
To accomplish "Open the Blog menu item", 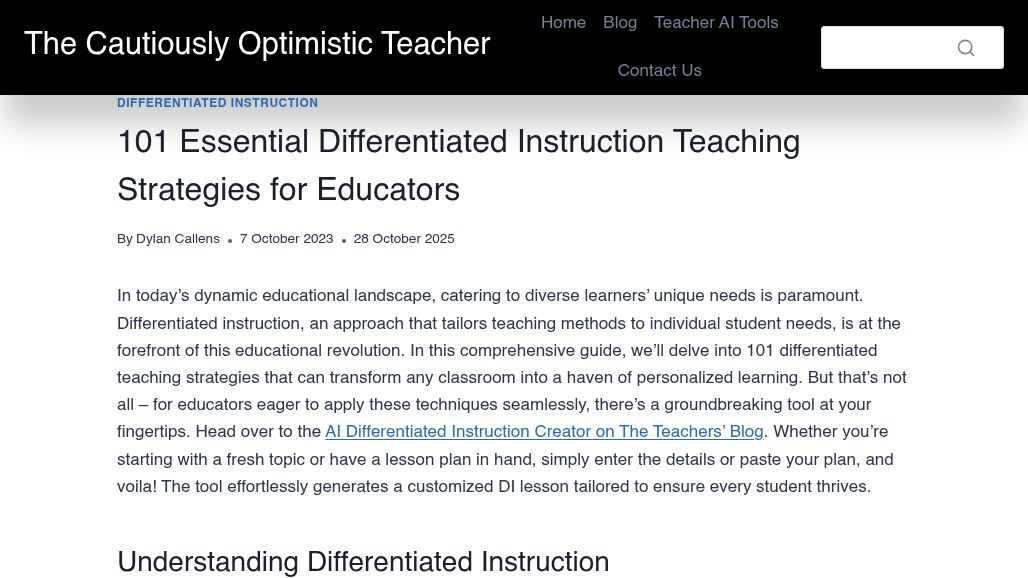I will tap(620, 22).
